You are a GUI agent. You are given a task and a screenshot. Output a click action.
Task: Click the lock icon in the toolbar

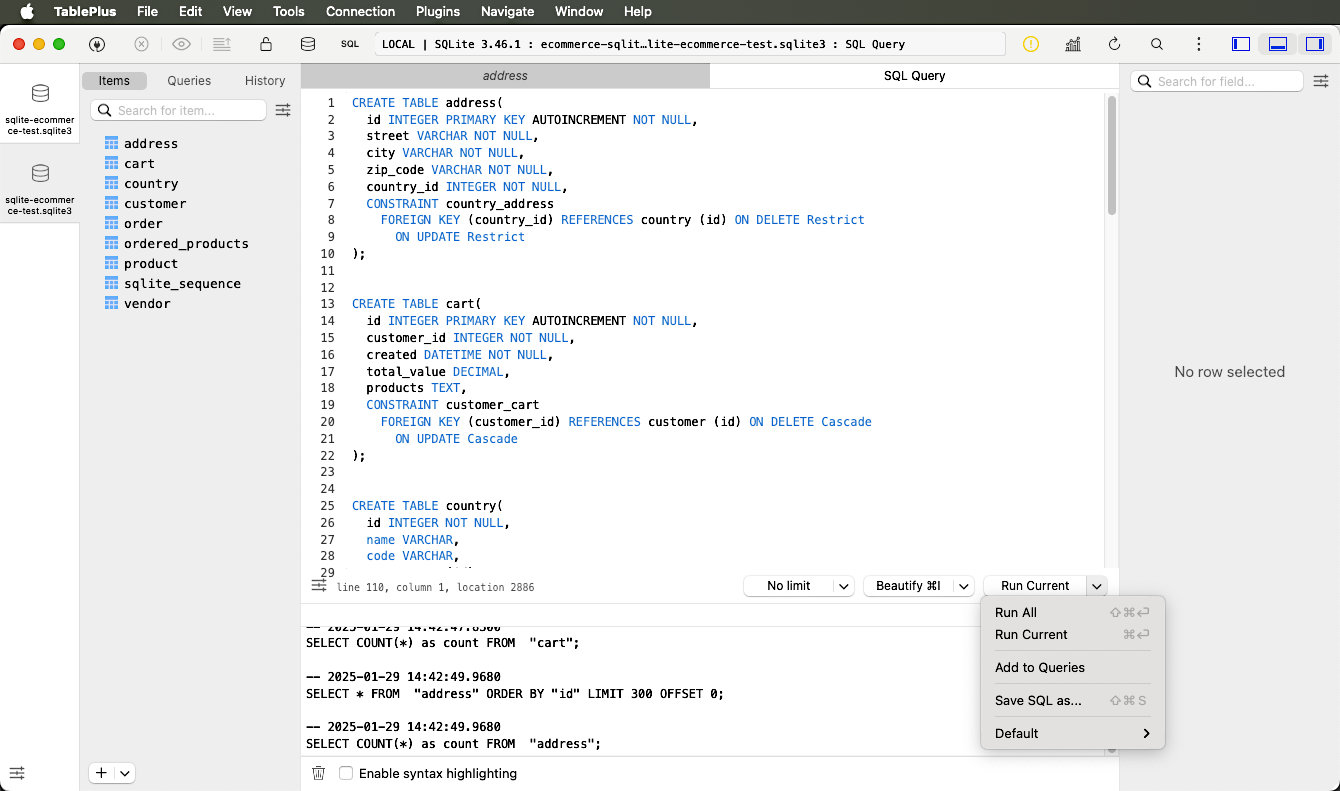pos(266,44)
